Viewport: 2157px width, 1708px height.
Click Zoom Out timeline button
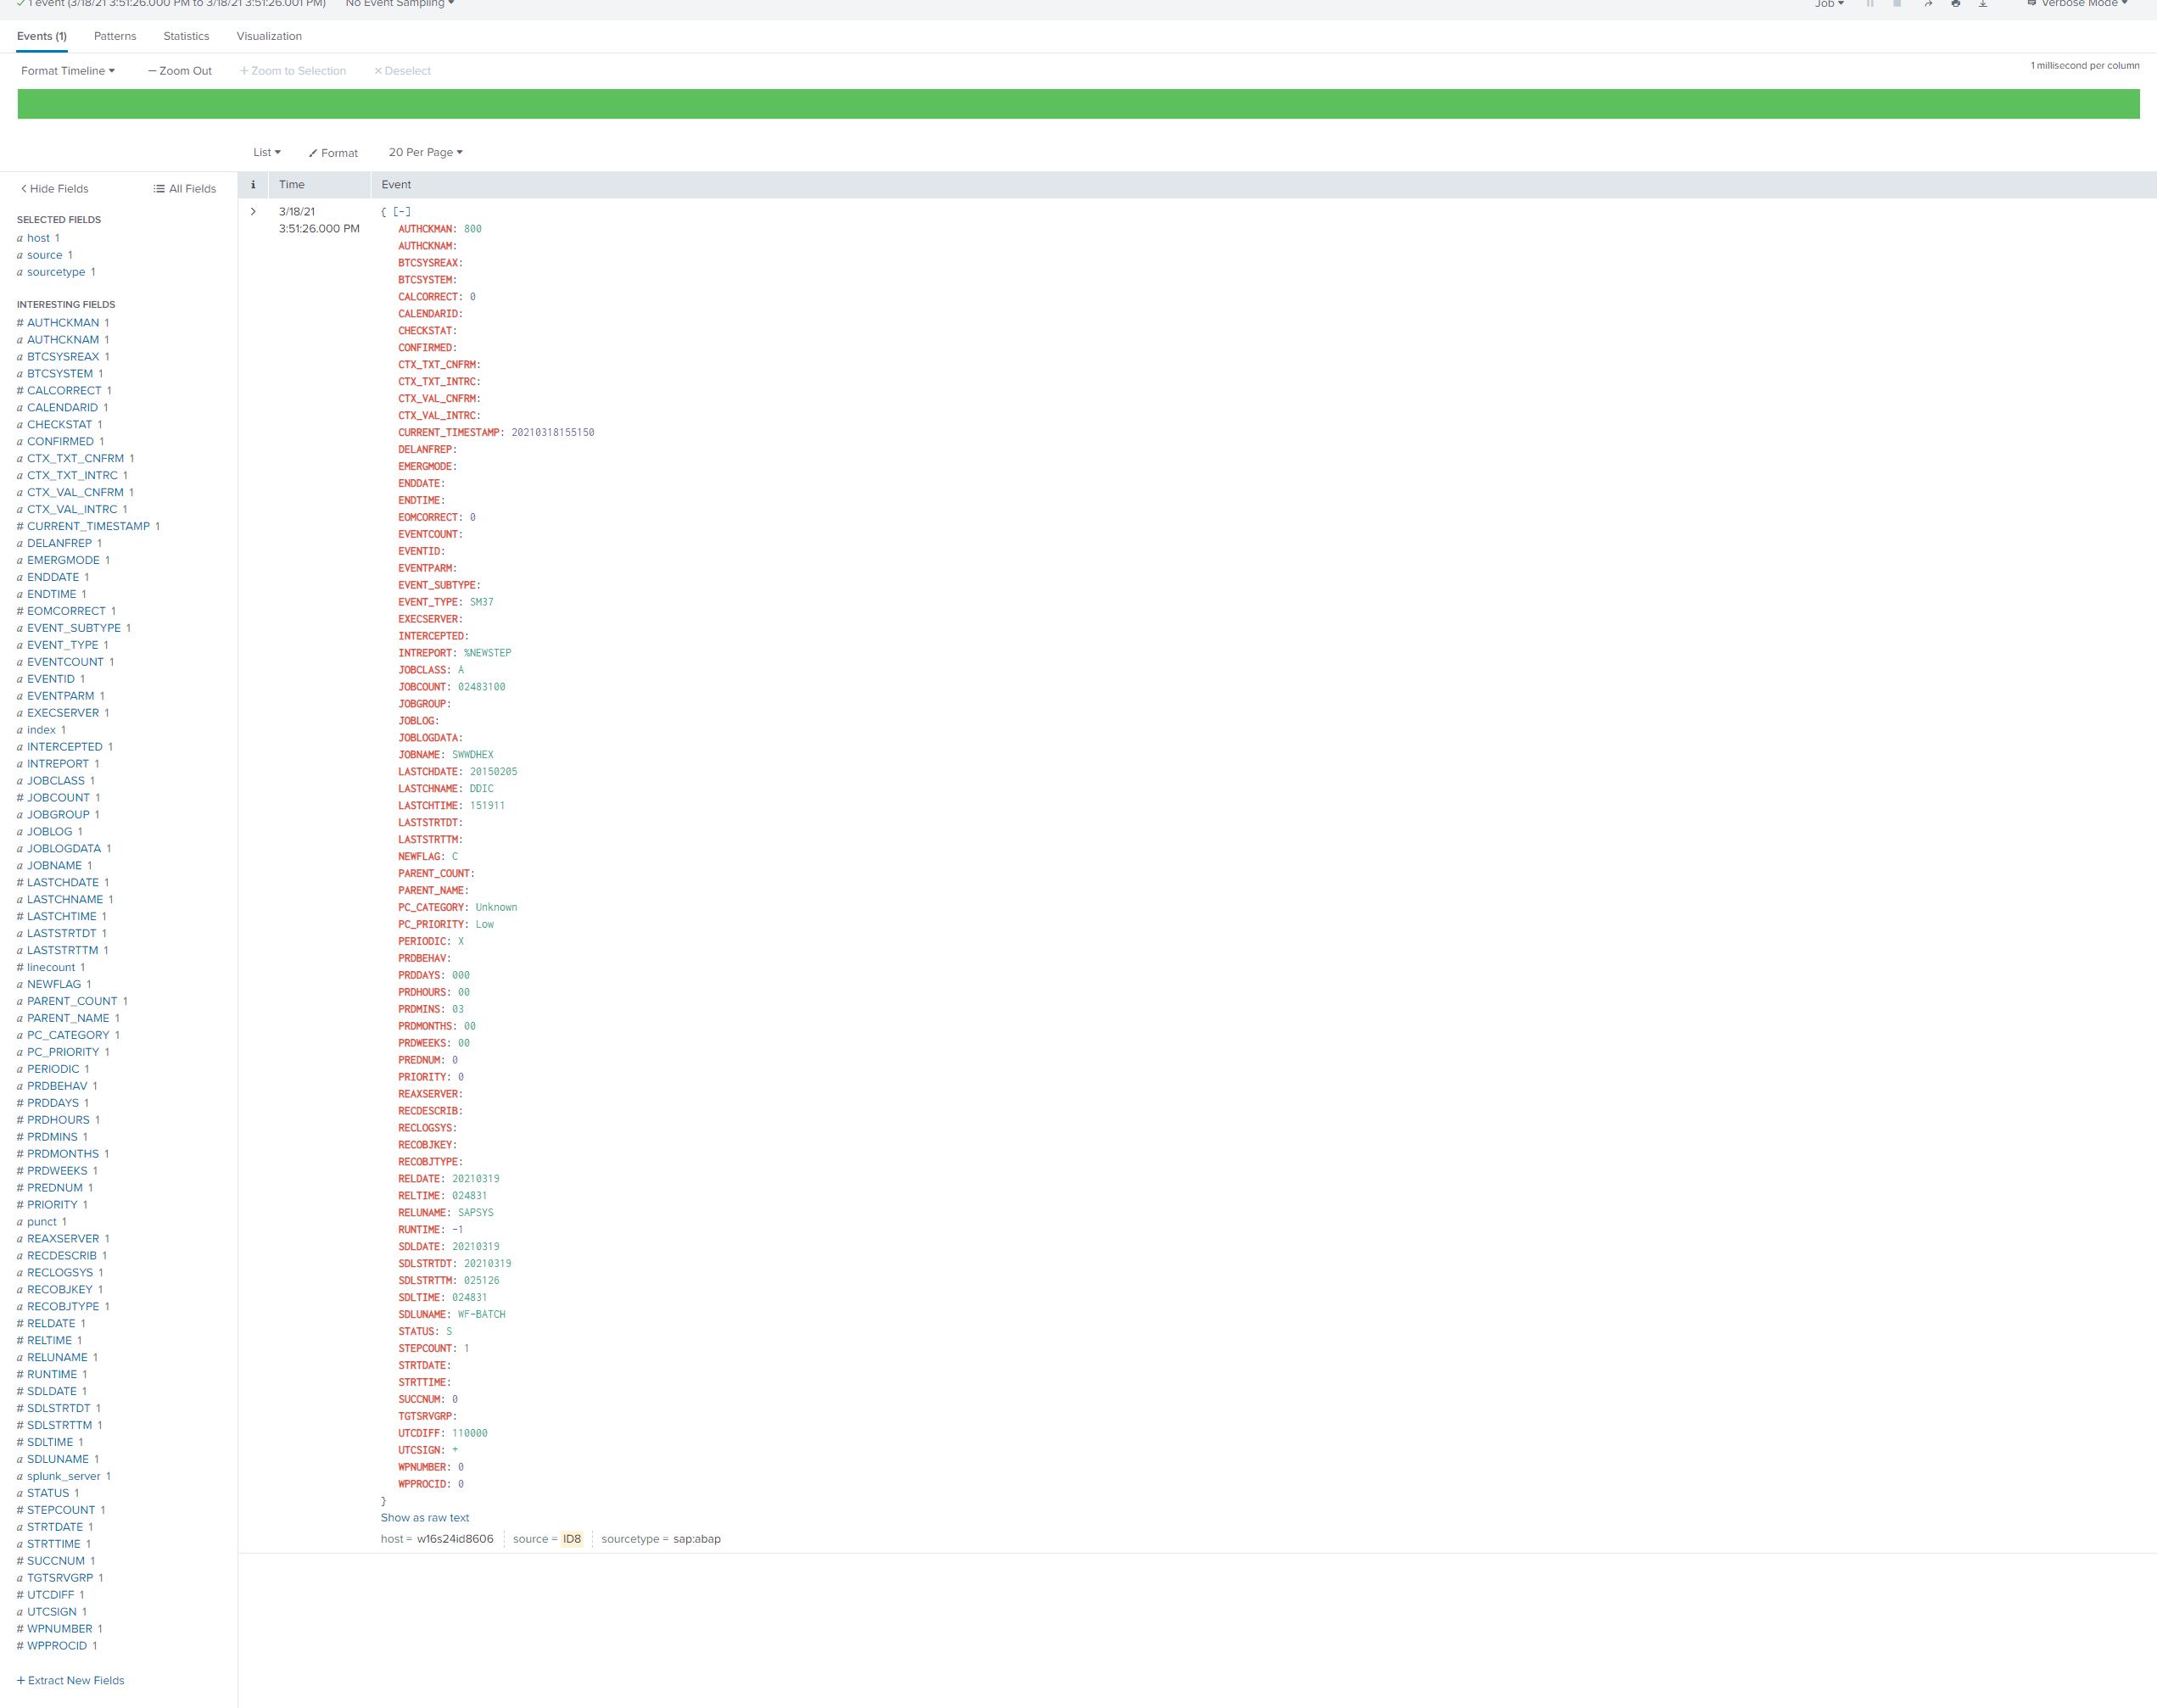pyautogui.click(x=180, y=71)
